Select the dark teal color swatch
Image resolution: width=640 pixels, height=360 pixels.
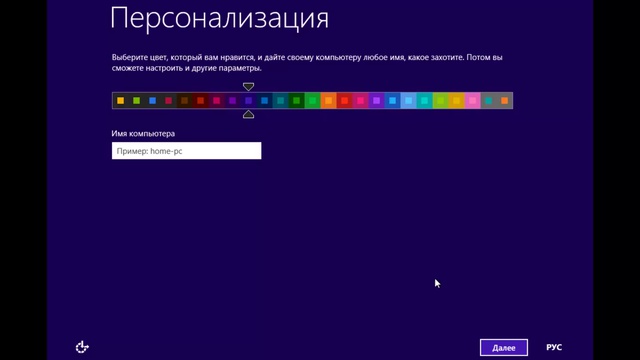click(x=280, y=100)
